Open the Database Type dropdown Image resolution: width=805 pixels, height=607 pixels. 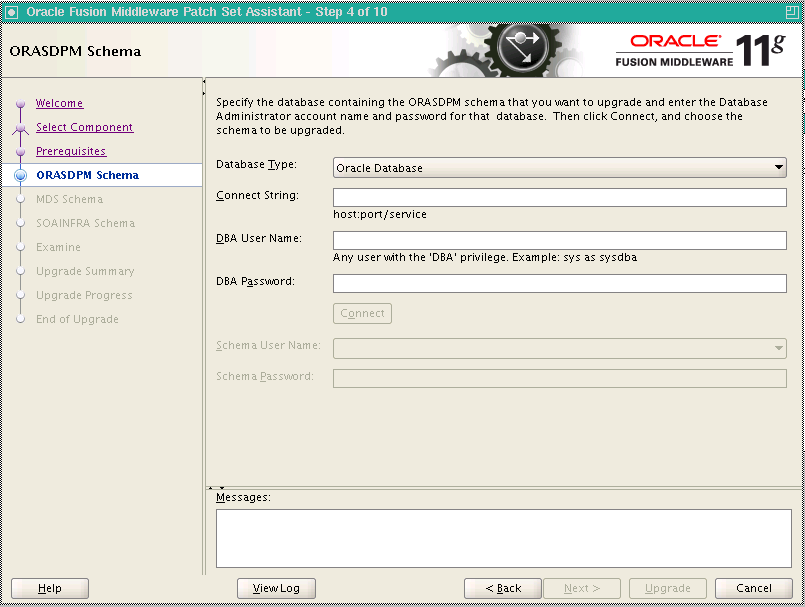pos(560,168)
